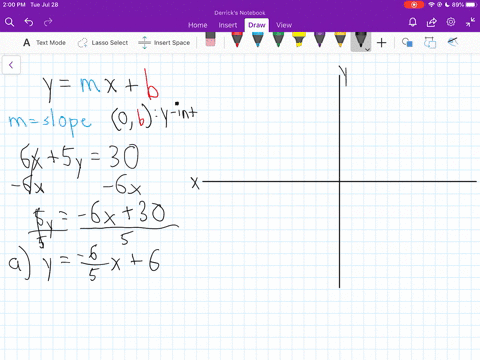Open the Home tab
480x360 pixels.
pos(198,25)
